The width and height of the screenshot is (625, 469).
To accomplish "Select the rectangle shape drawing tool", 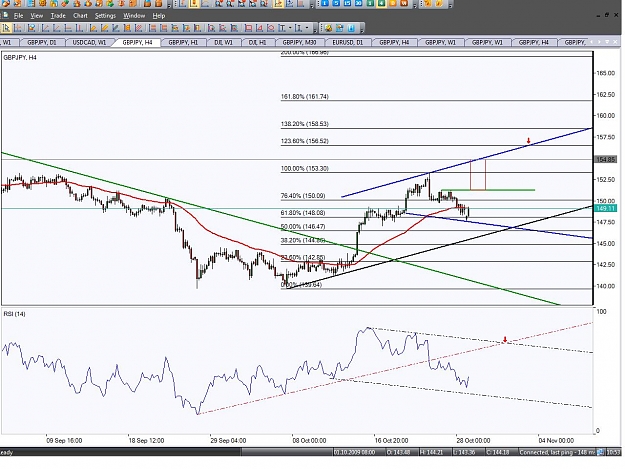I will pyautogui.click(x=248, y=28).
